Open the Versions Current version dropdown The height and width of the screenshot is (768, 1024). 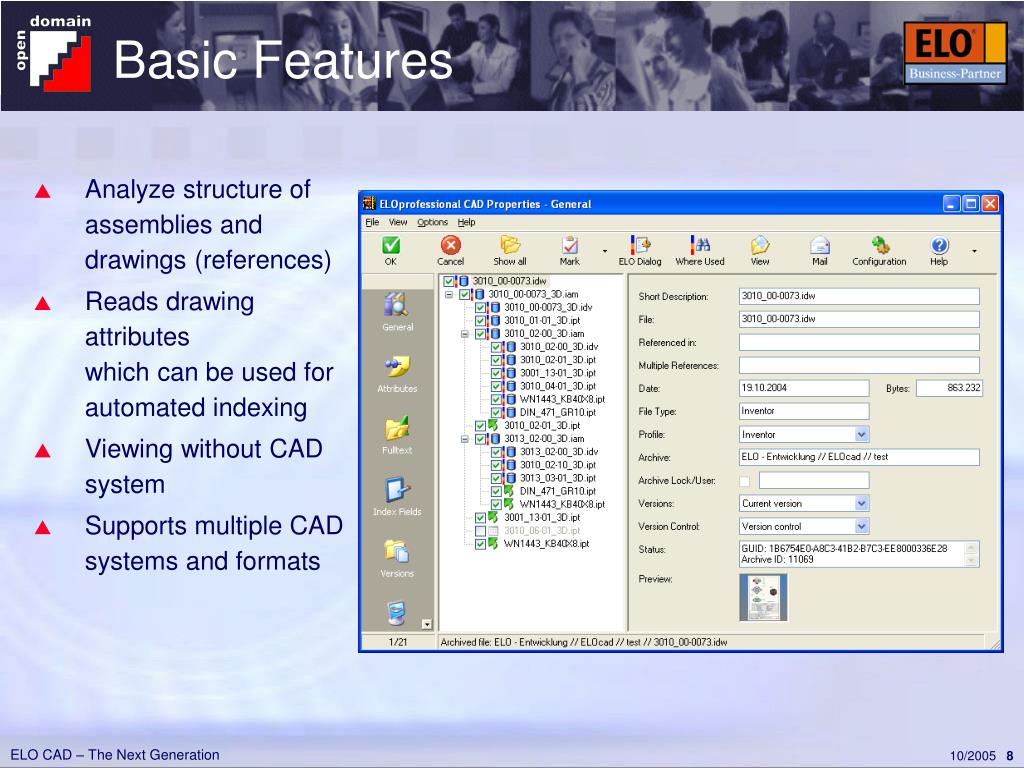point(861,504)
